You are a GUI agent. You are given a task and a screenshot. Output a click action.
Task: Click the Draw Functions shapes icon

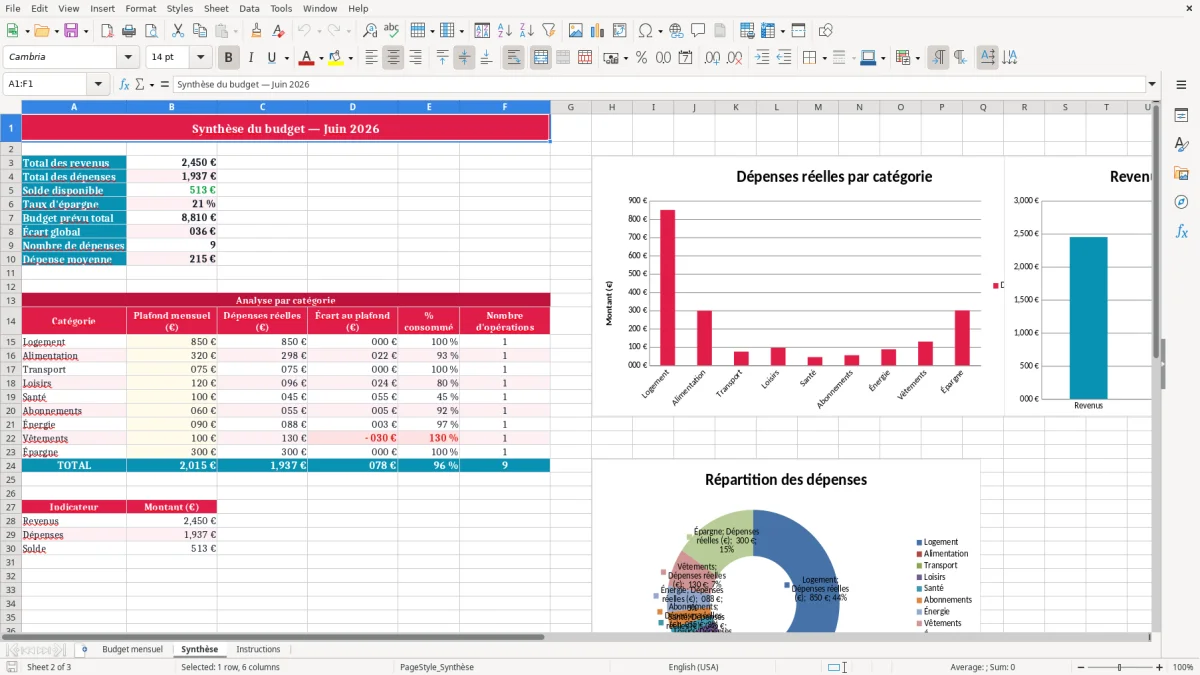[826, 31]
